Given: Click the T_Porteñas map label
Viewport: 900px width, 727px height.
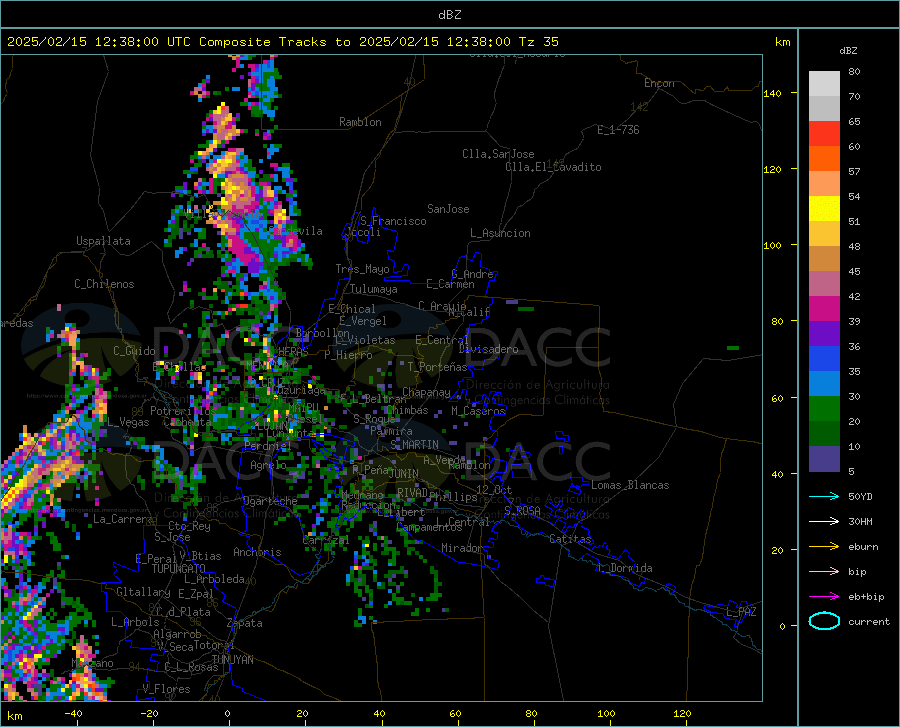Looking at the screenshot, I should [437, 367].
